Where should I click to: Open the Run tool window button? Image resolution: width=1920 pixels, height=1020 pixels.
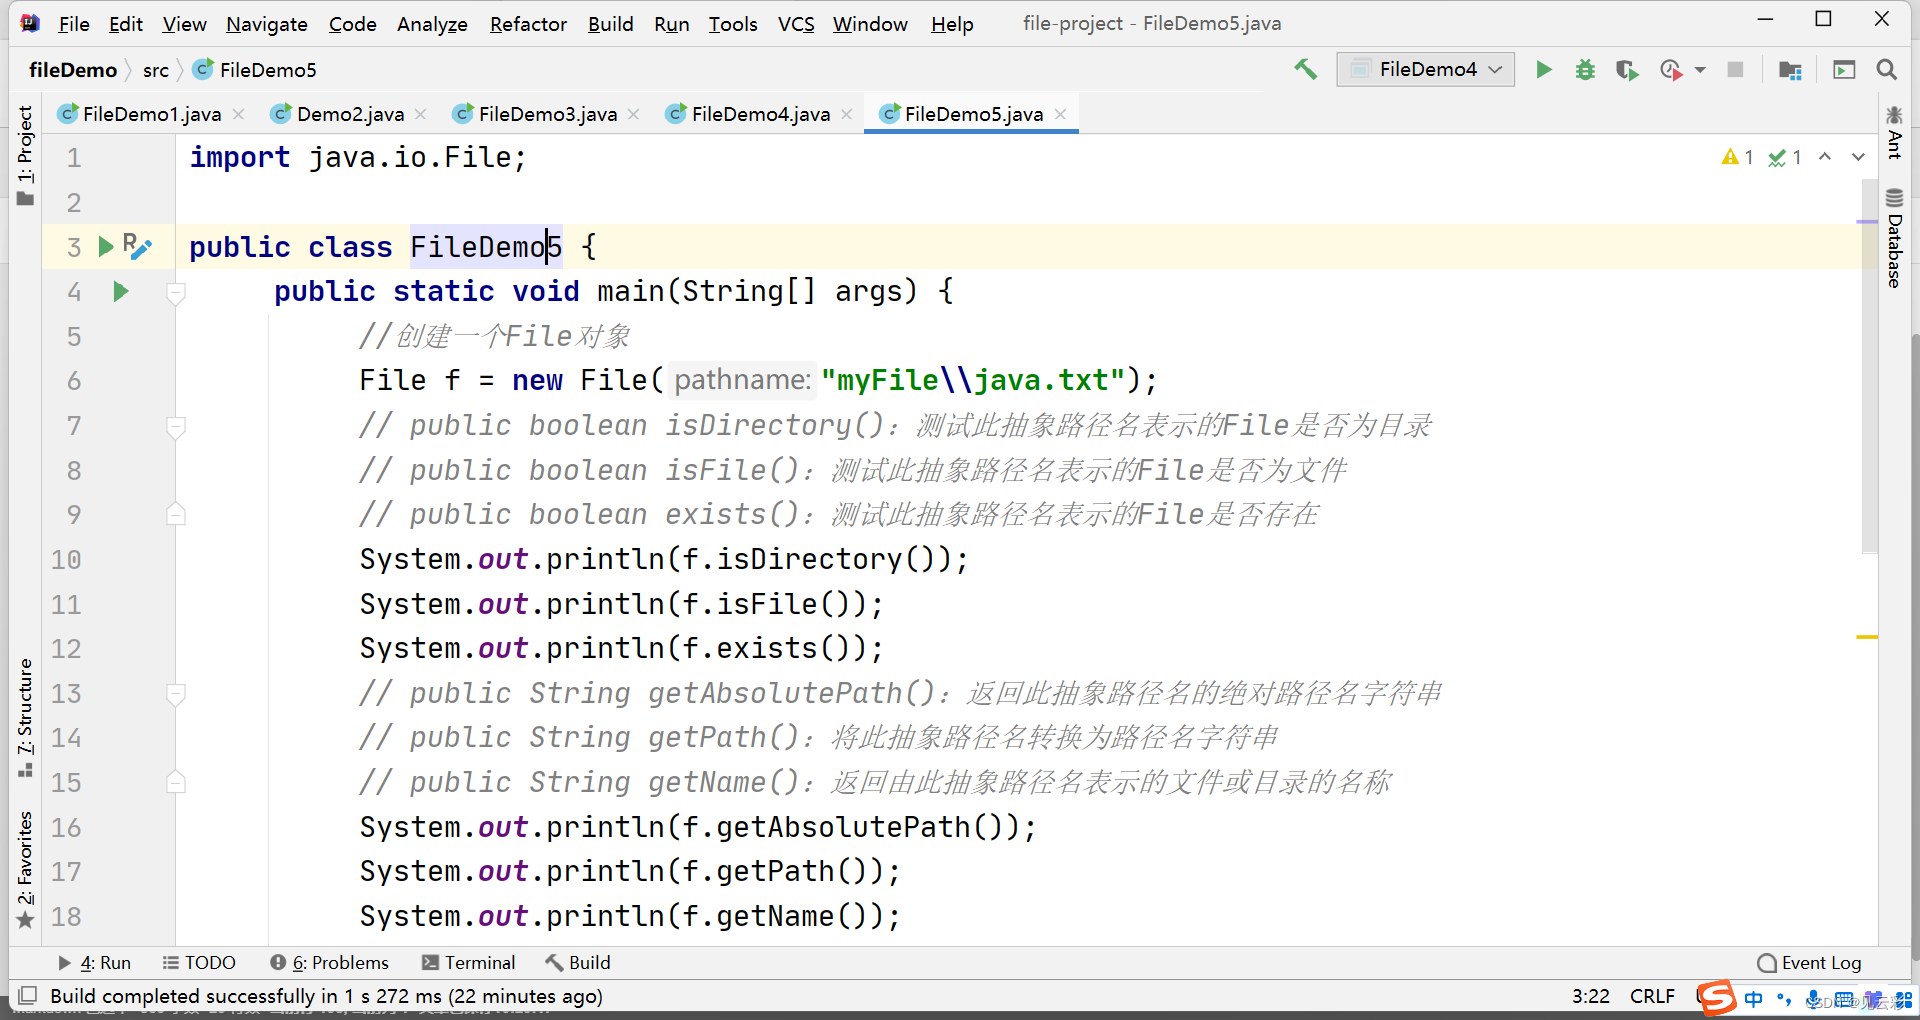point(95,963)
